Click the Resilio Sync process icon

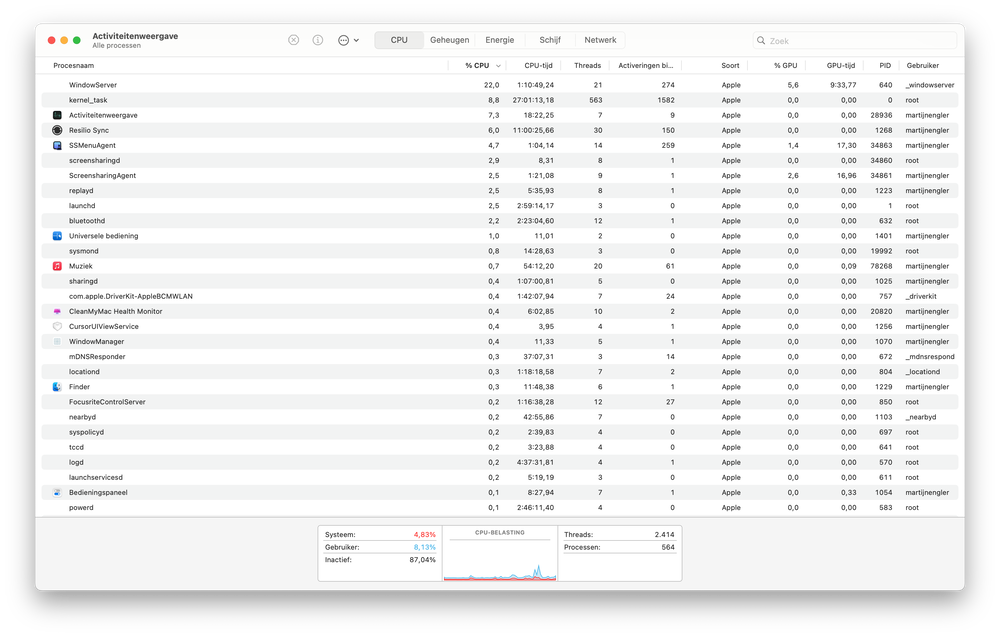(57, 130)
